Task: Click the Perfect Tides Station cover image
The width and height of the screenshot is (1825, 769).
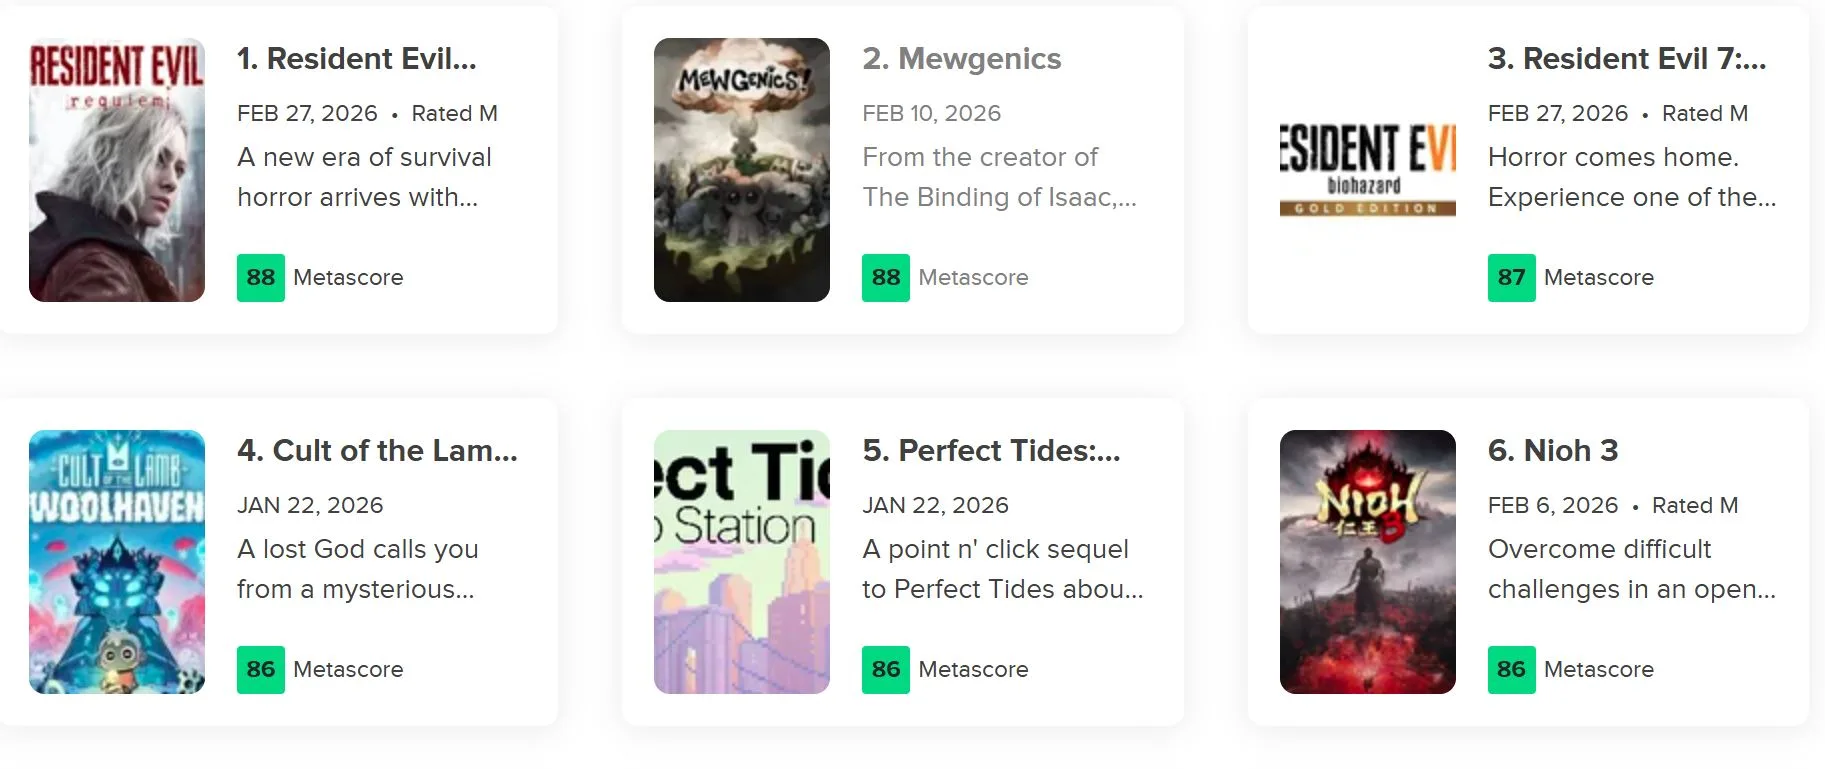Action: pyautogui.click(x=742, y=562)
